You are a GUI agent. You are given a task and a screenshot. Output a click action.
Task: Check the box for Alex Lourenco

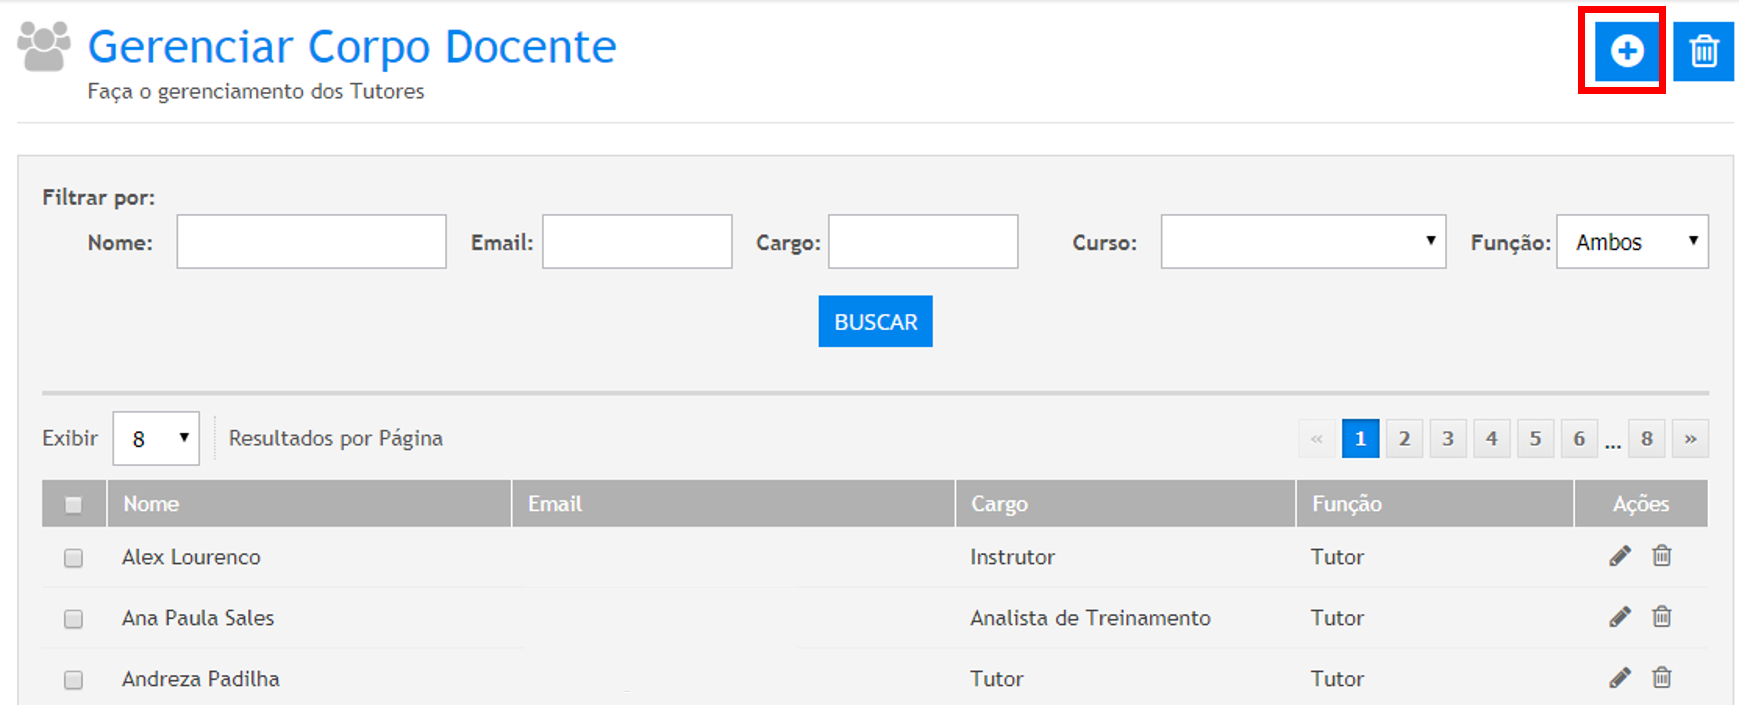[x=73, y=558]
